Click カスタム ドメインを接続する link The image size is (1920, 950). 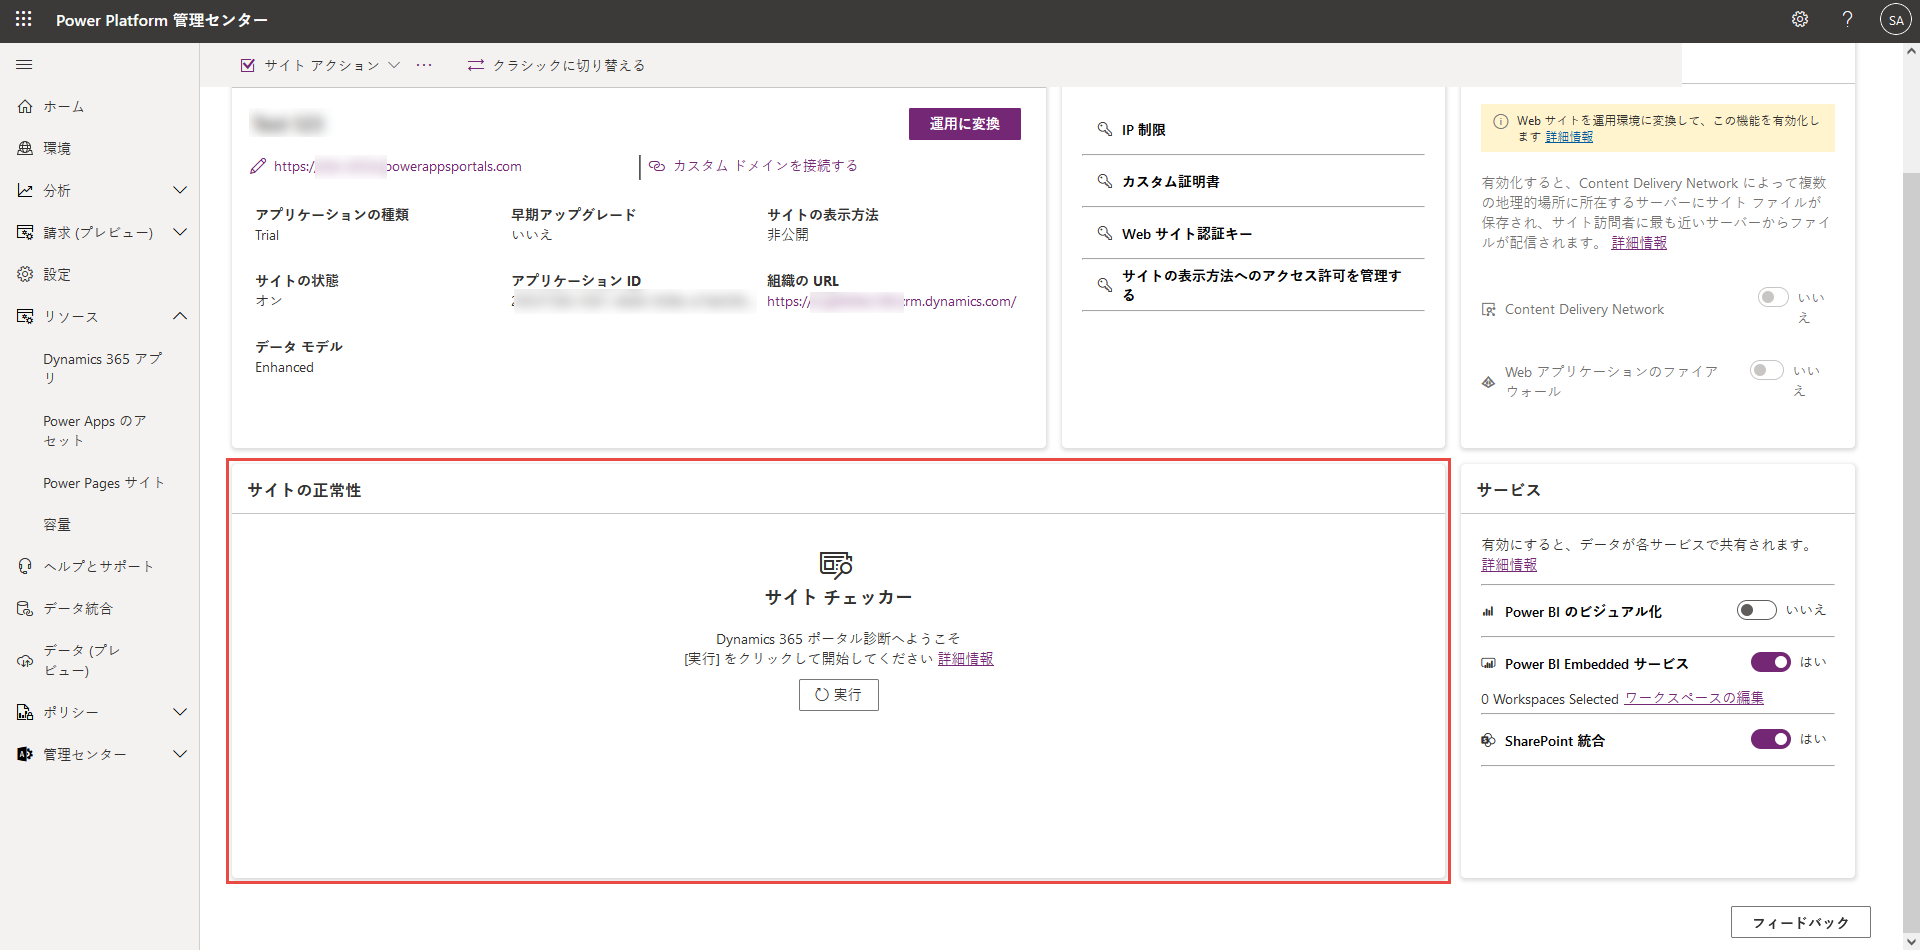pos(765,166)
